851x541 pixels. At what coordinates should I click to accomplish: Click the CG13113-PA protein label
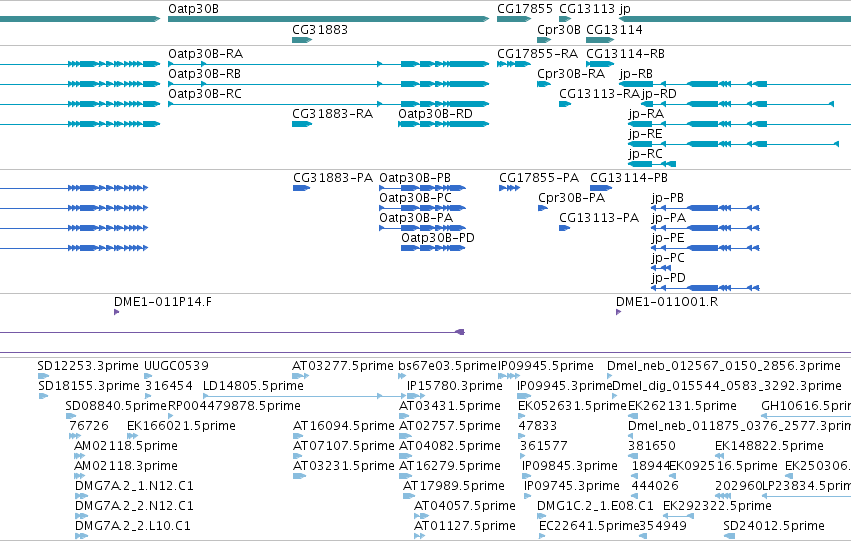pos(599,218)
